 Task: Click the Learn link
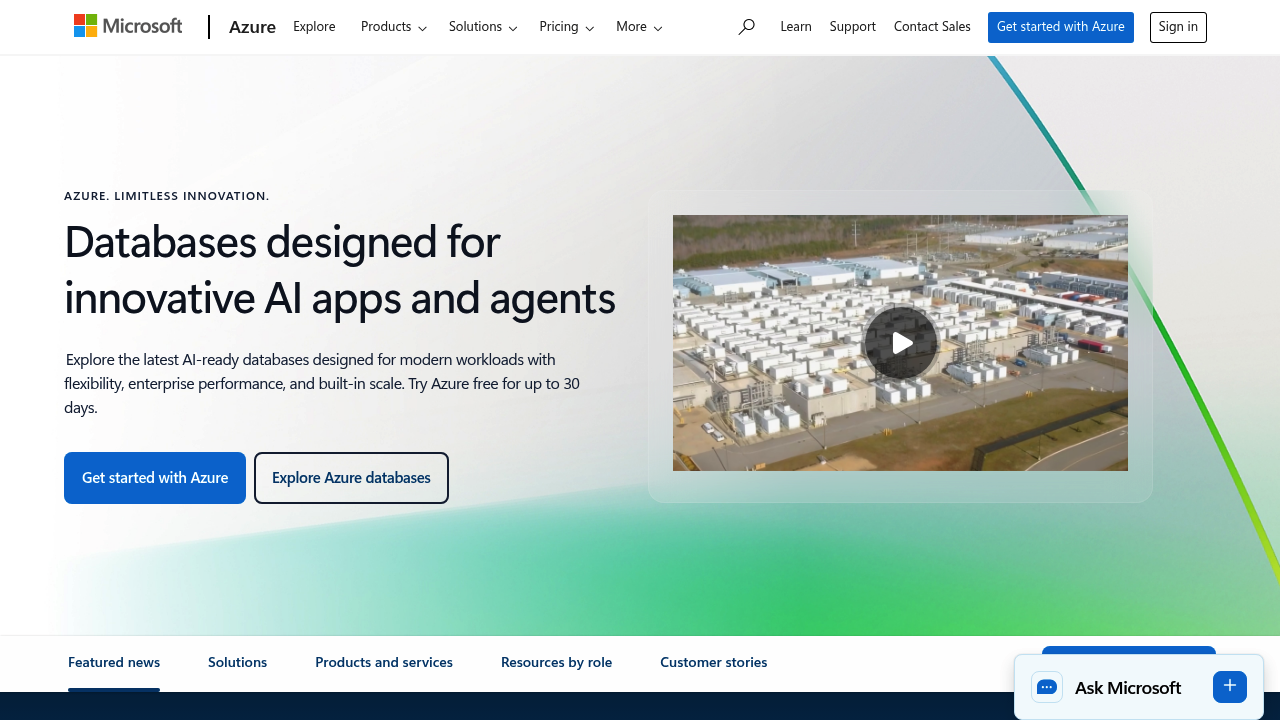[x=796, y=27]
